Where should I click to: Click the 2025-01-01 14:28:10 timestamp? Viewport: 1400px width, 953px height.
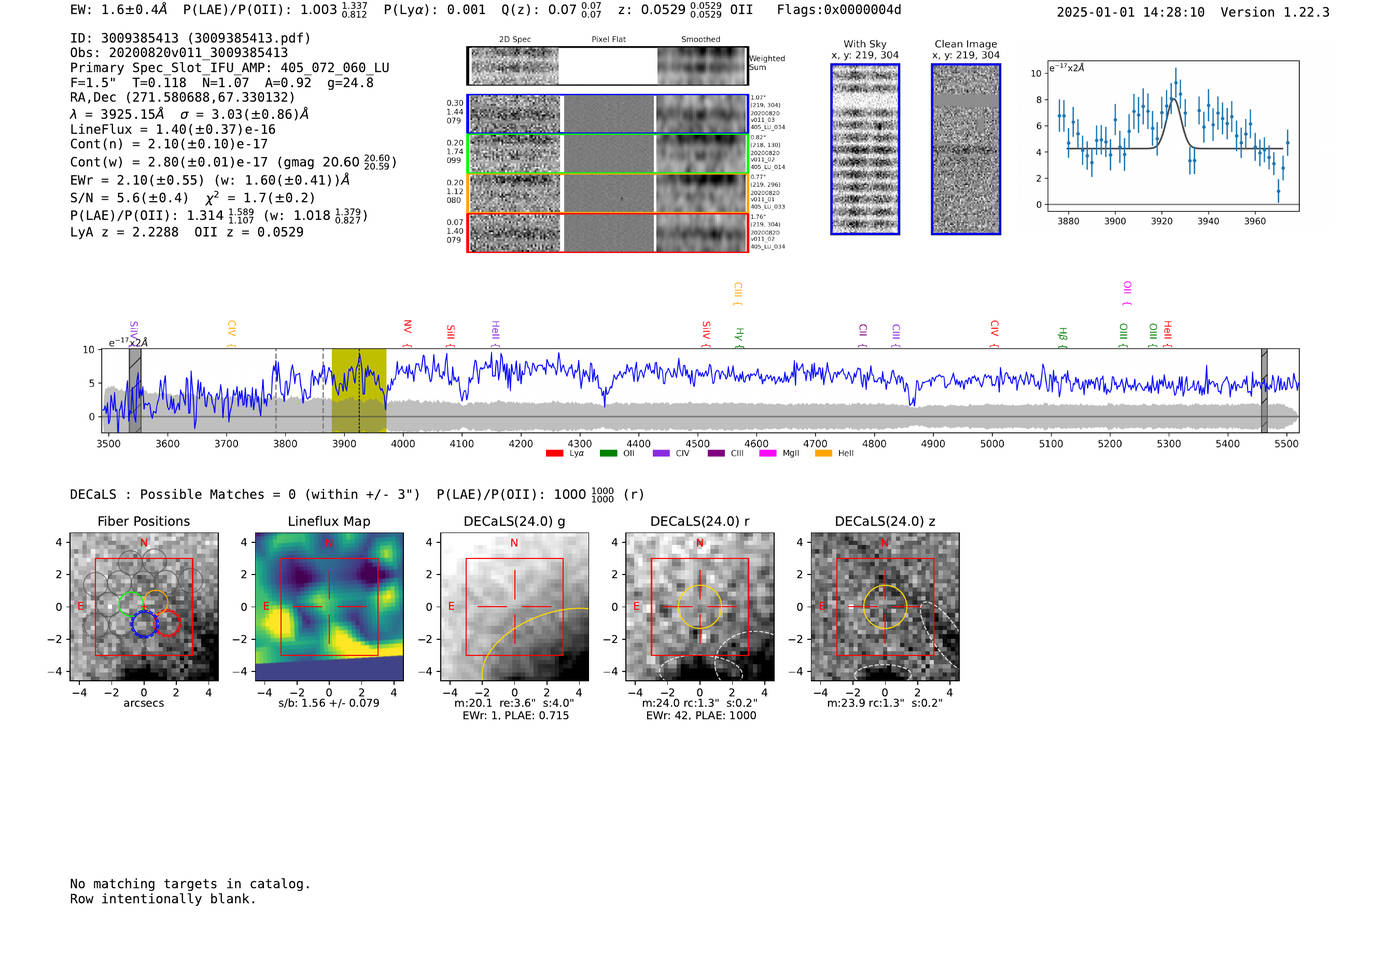pyautogui.click(x=1131, y=12)
